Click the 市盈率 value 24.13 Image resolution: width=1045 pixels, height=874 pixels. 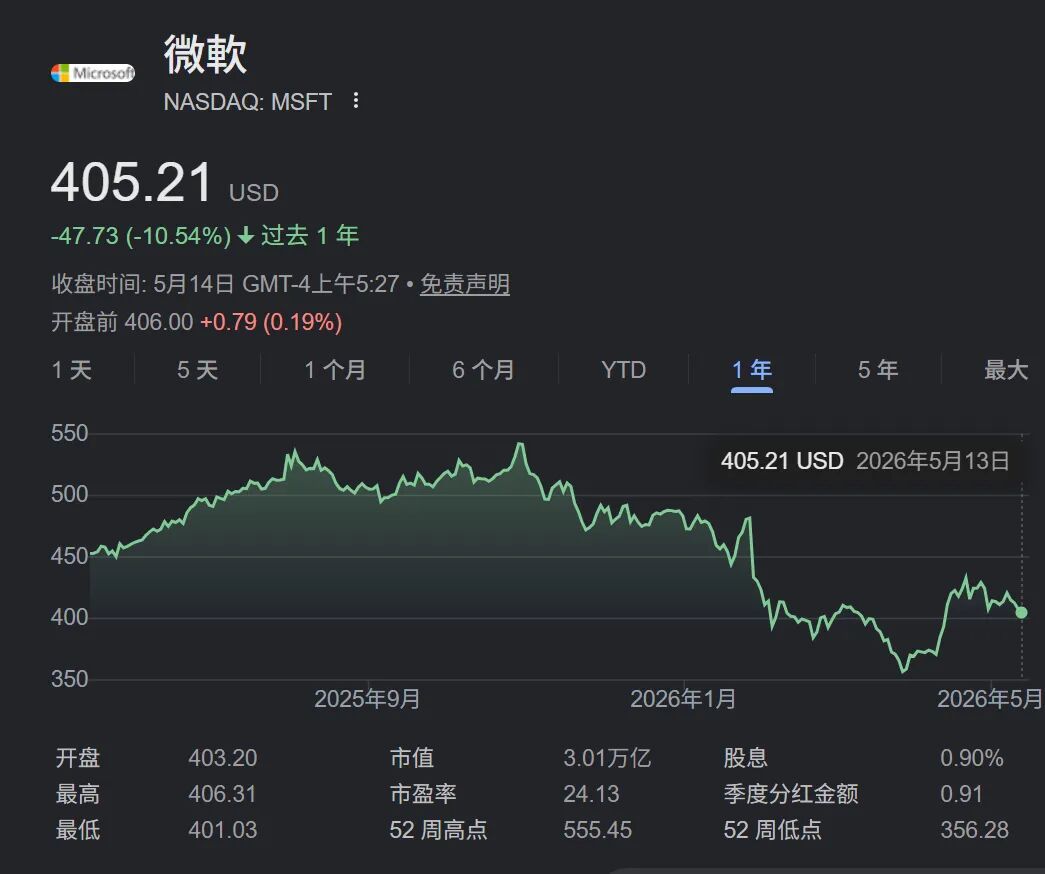click(591, 794)
